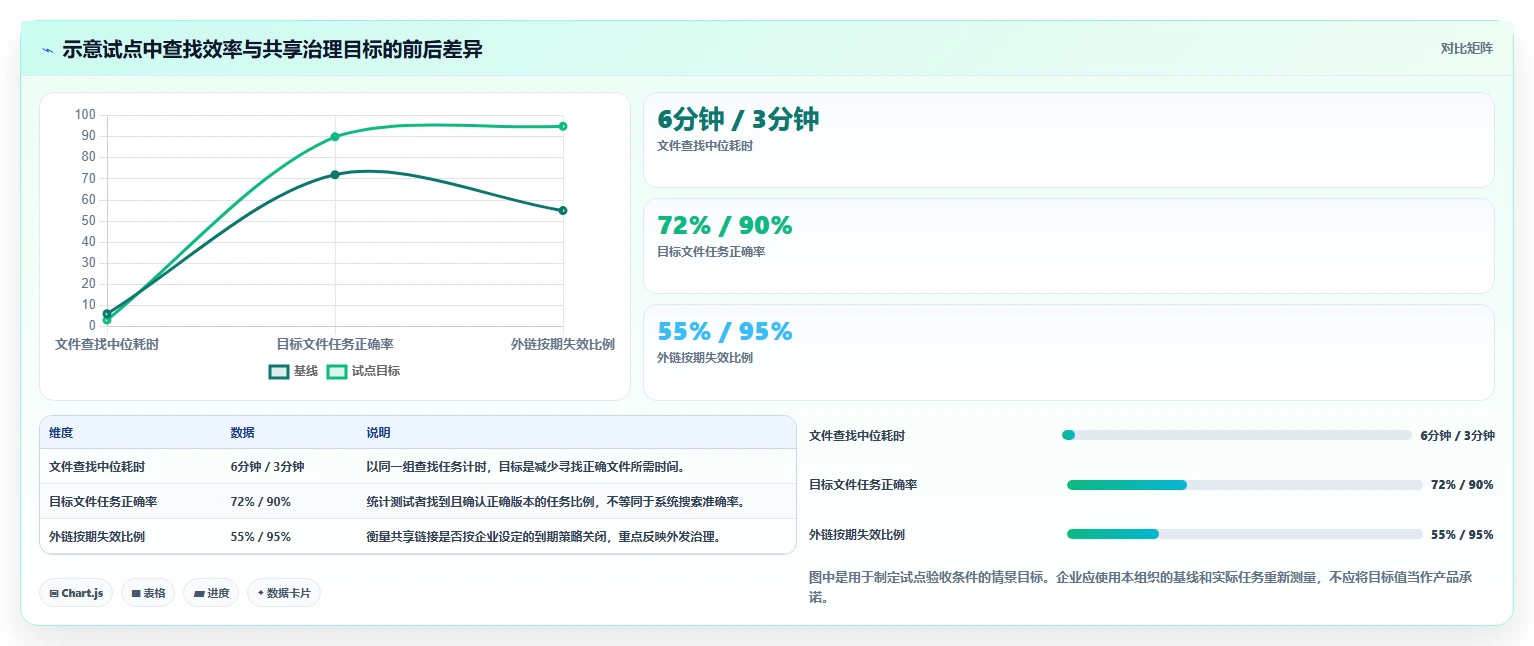
Task: Click the 对比矩阵 label in header
Action: tap(1466, 49)
